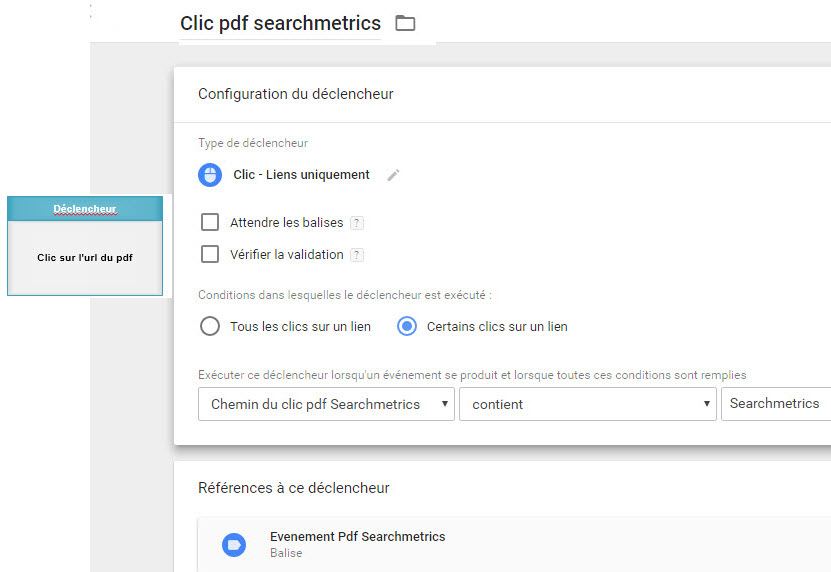The height and width of the screenshot is (572, 831).
Task: Select Tous les clics sur un lien
Action: coord(210,326)
